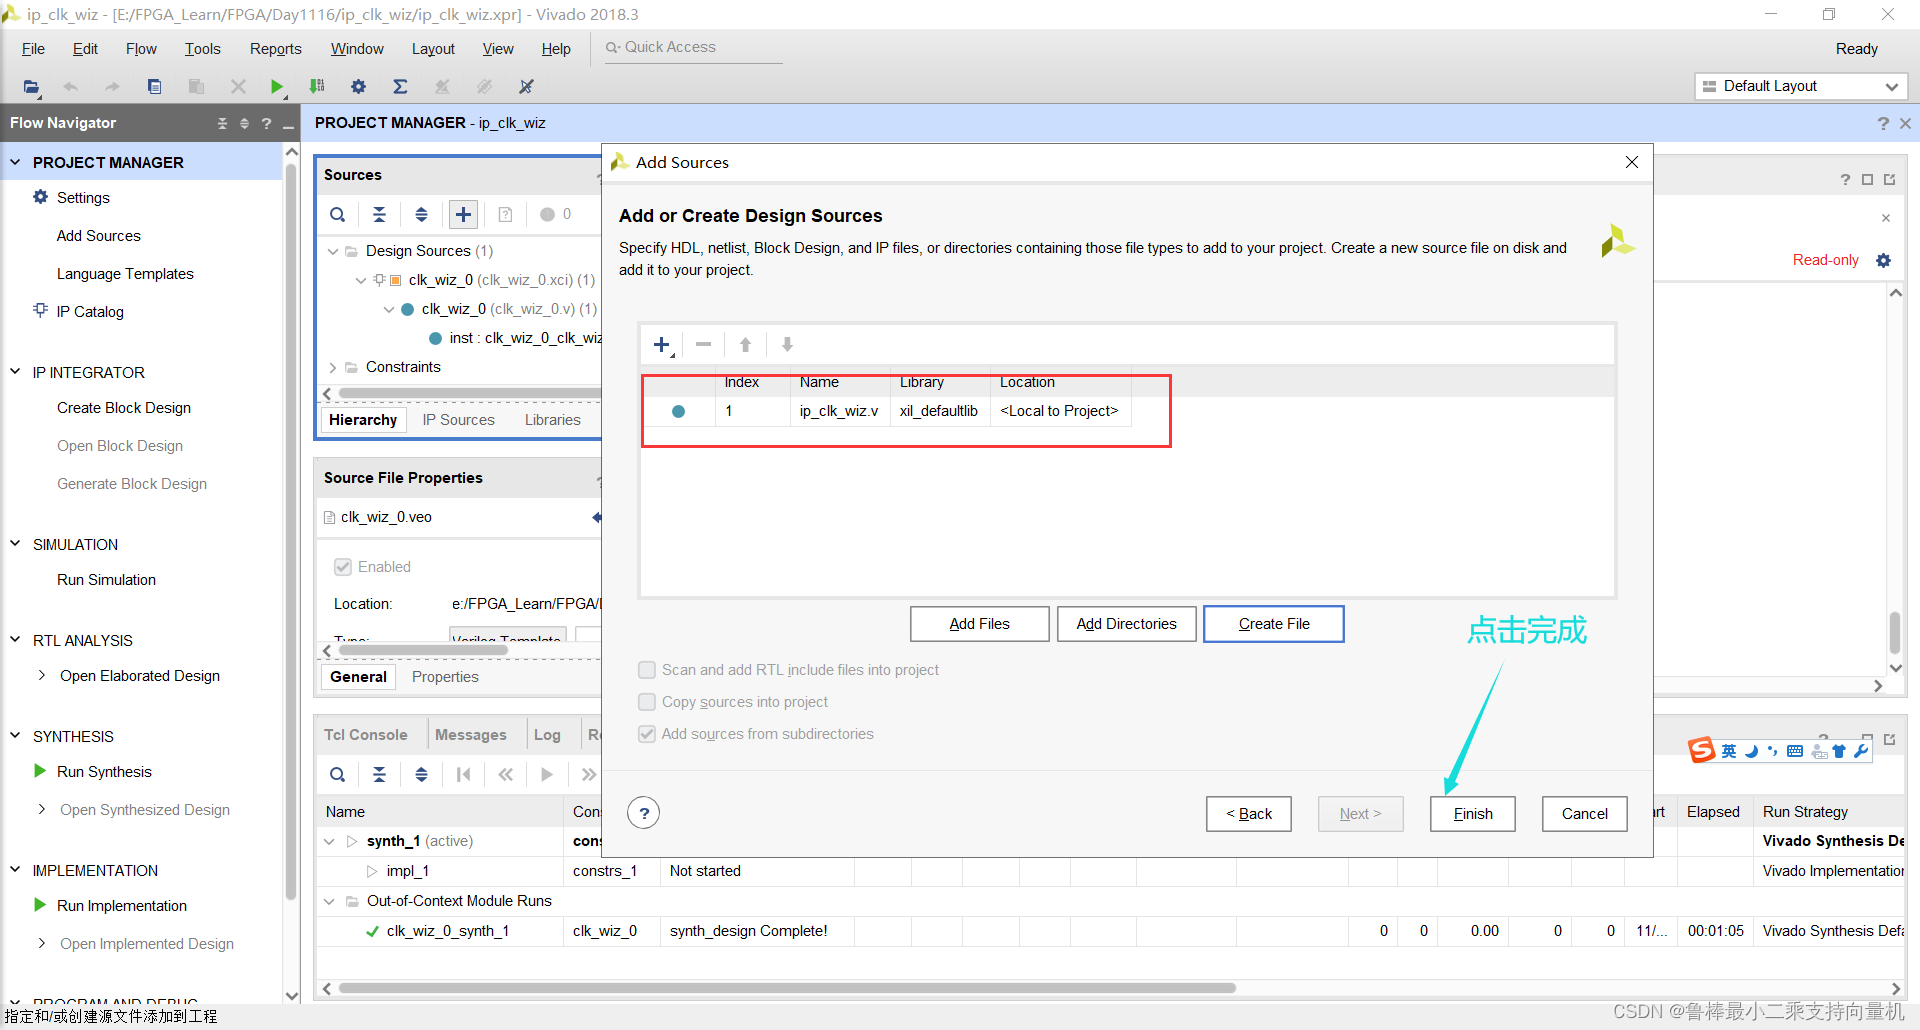Click the Add Sources plus icon in Sources panel
This screenshot has width=1920, height=1030.
(463, 214)
